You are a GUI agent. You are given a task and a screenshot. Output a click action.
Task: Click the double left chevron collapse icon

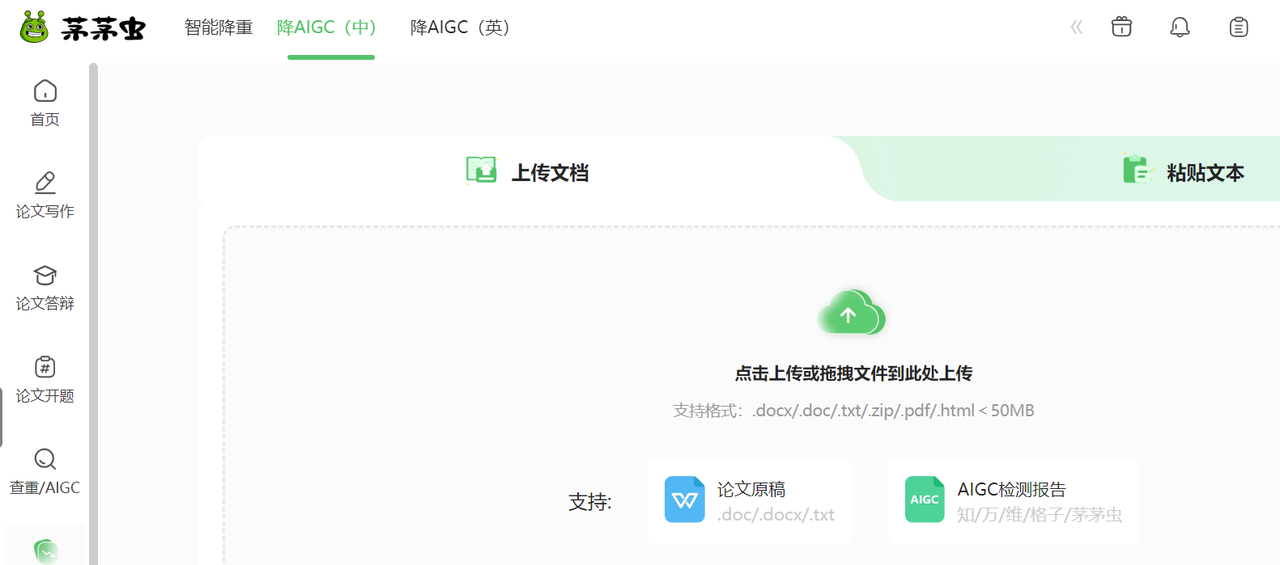click(1076, 28)
